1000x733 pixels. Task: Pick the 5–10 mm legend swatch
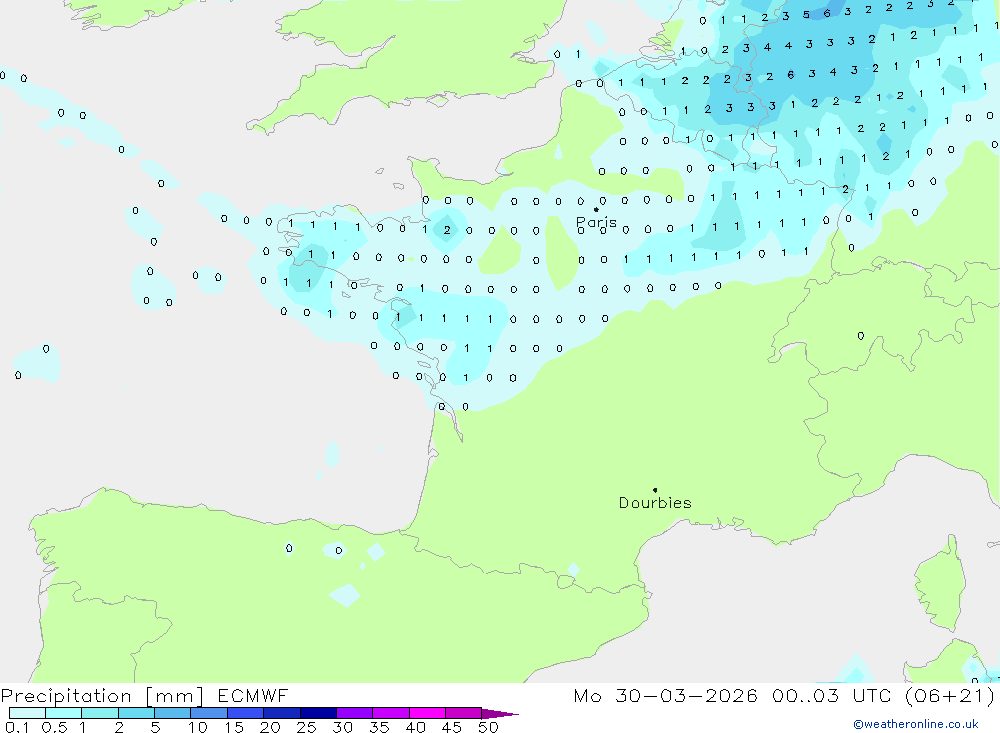pyautogui.click(x=173, y=713)
